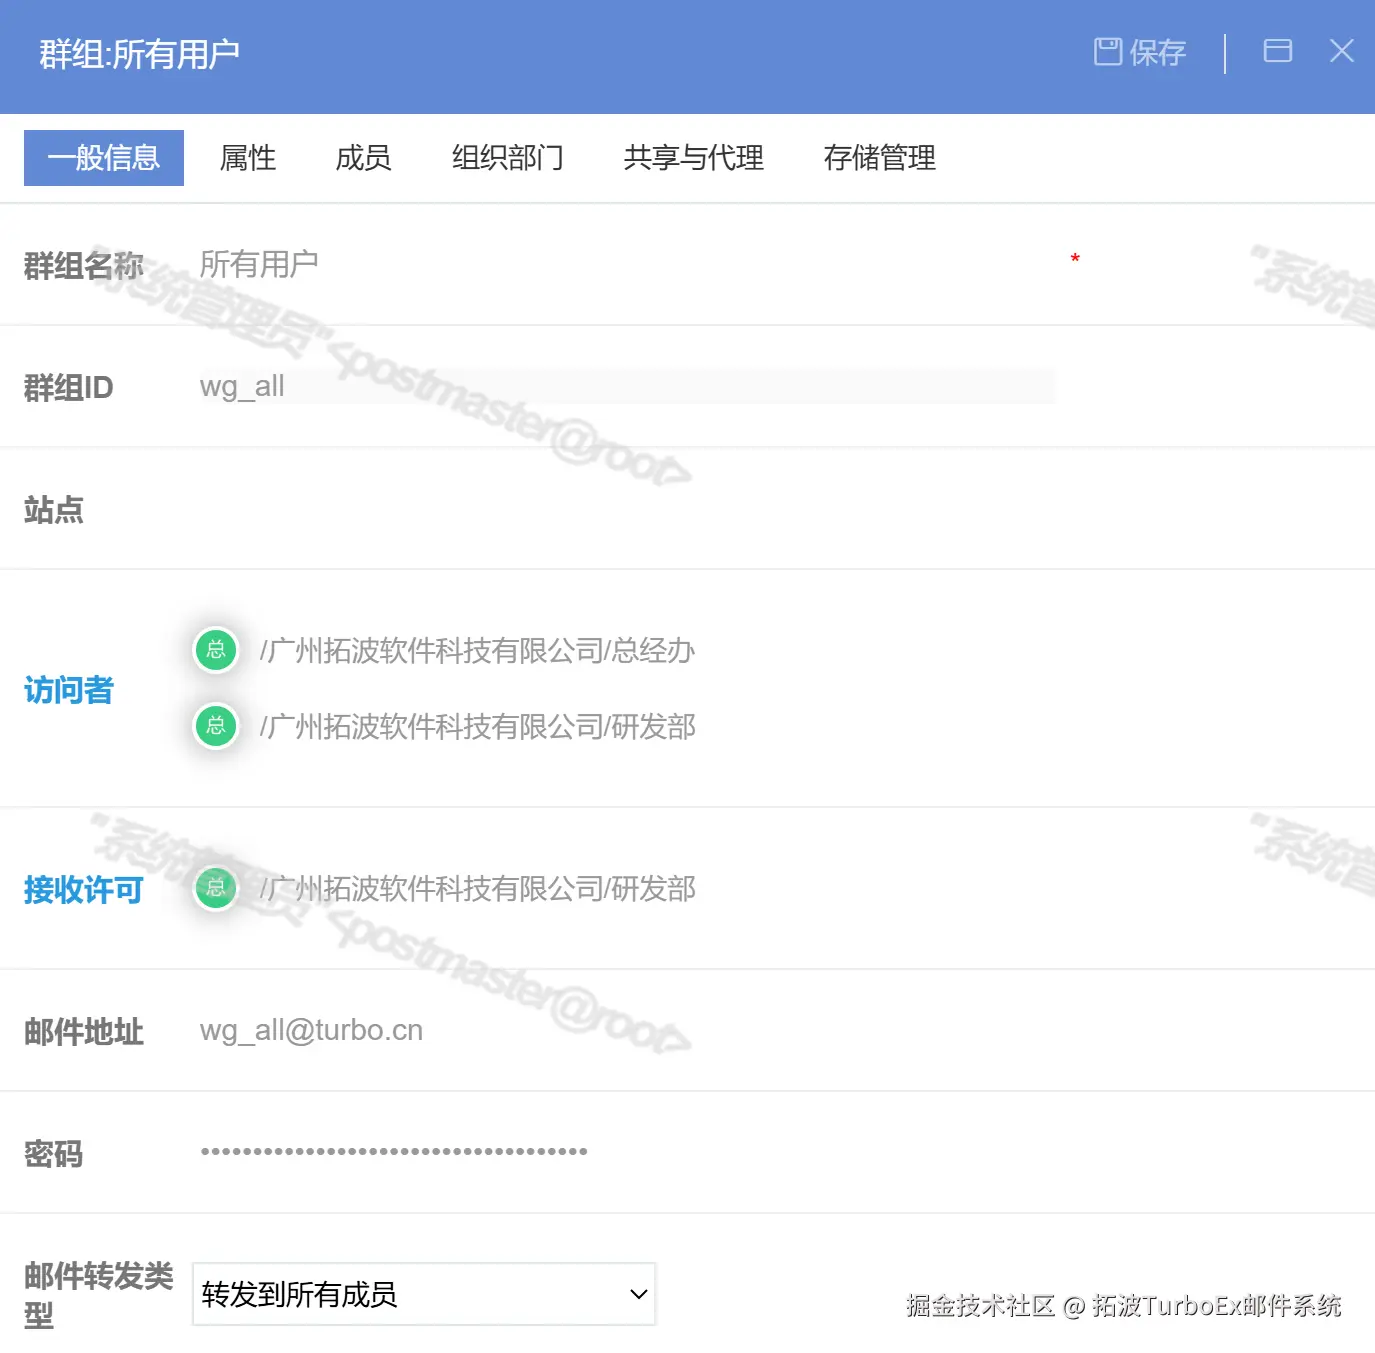Image resolution: width=1375 pixels, height=1353 pixels.
Task: Click the blue 访问者 label
Action: [x=67, y=690]
